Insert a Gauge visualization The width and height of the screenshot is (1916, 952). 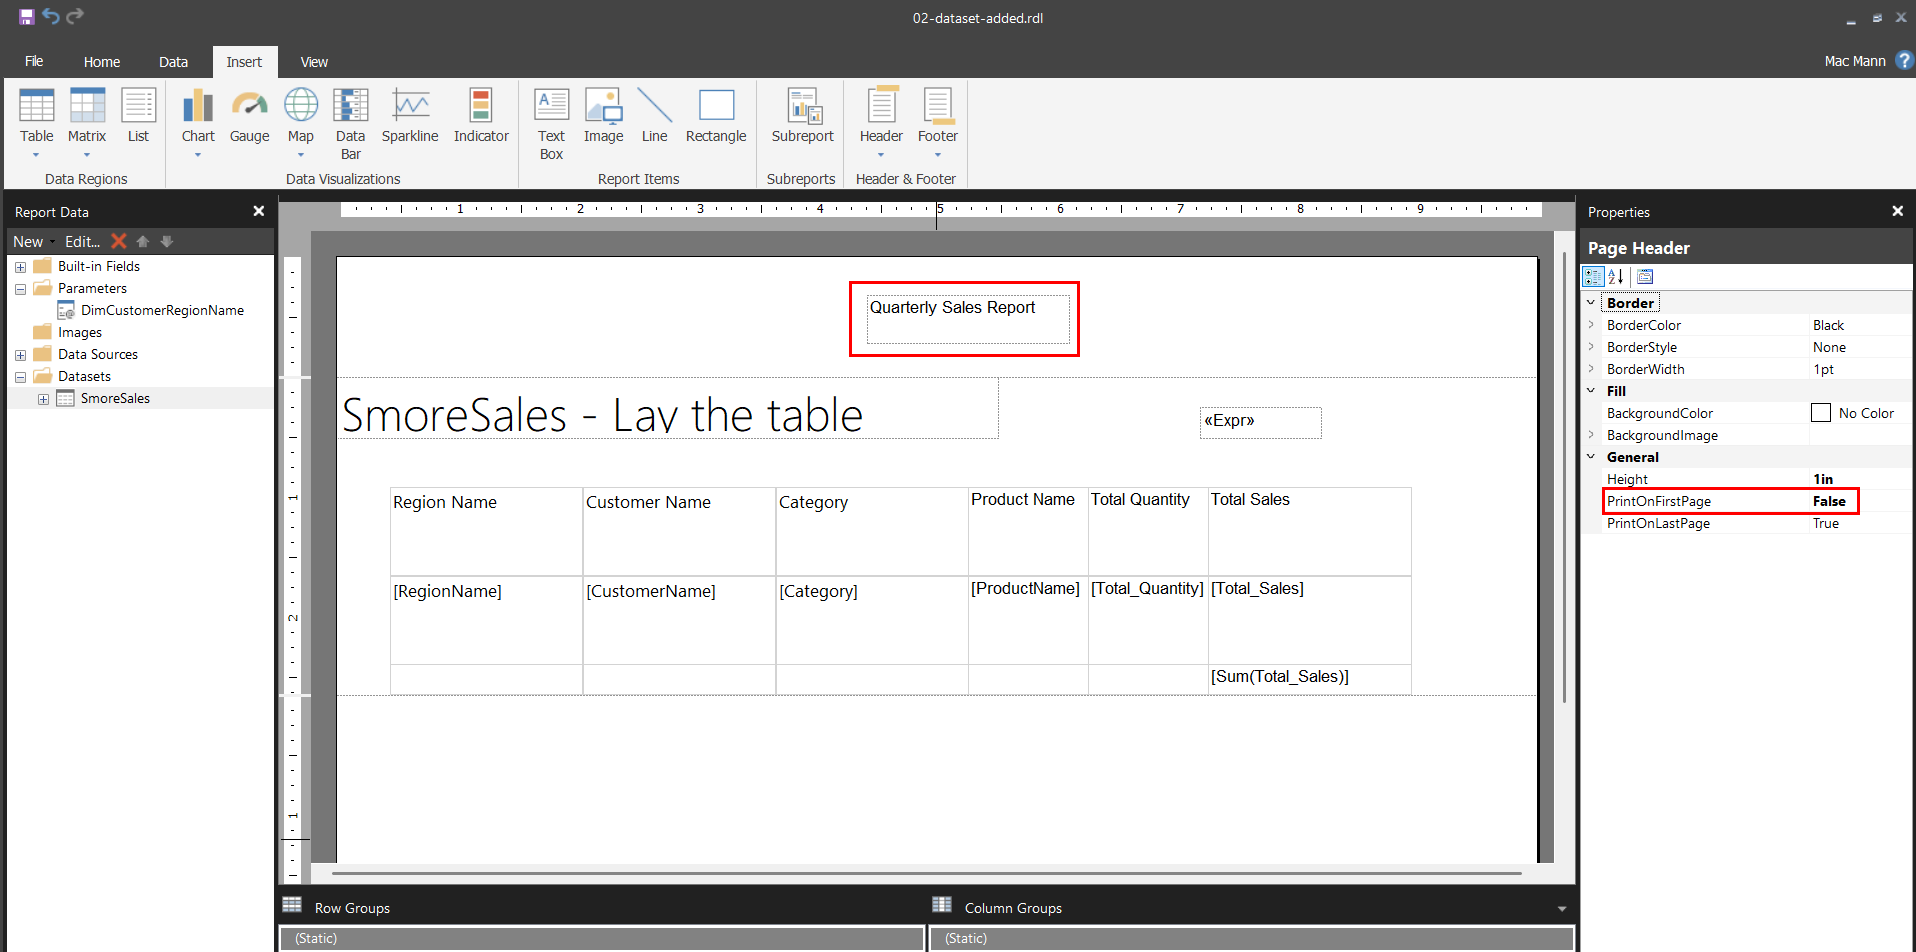(x=249, y=116)
